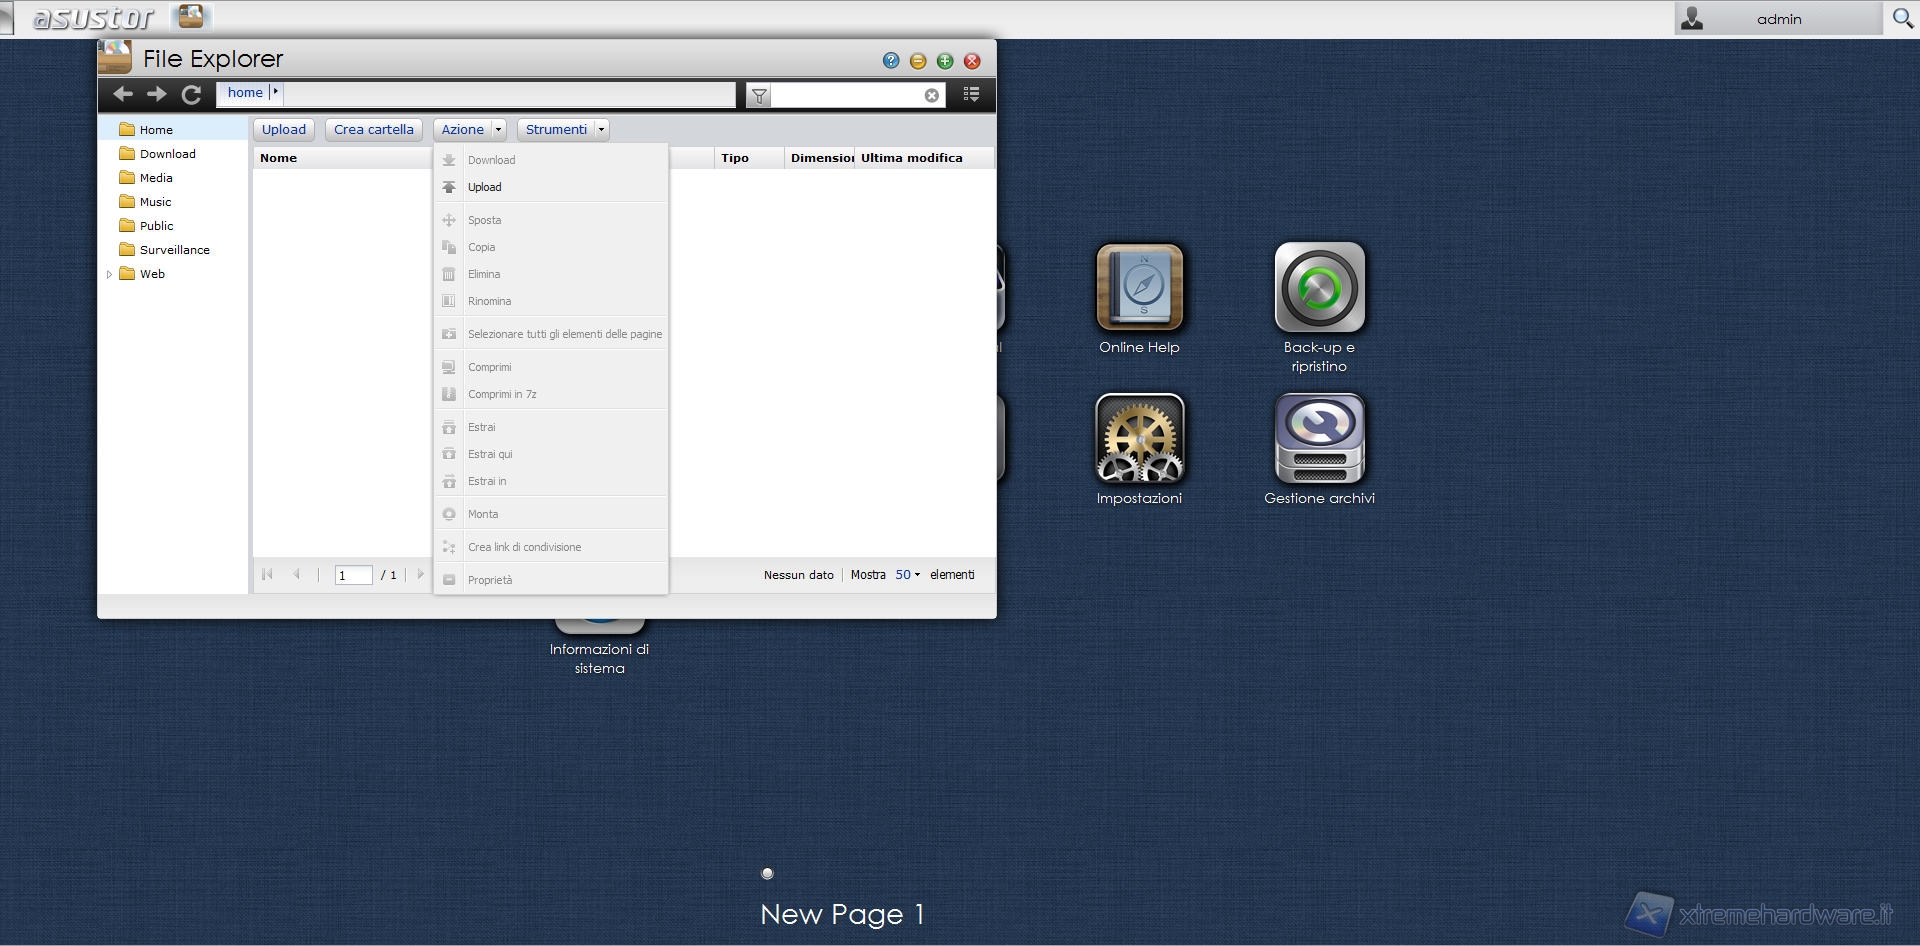Viewport: 1920px width, 946px height.
Task: Choose Upload from the Azione menu
Action: click(x=485, y=187)
